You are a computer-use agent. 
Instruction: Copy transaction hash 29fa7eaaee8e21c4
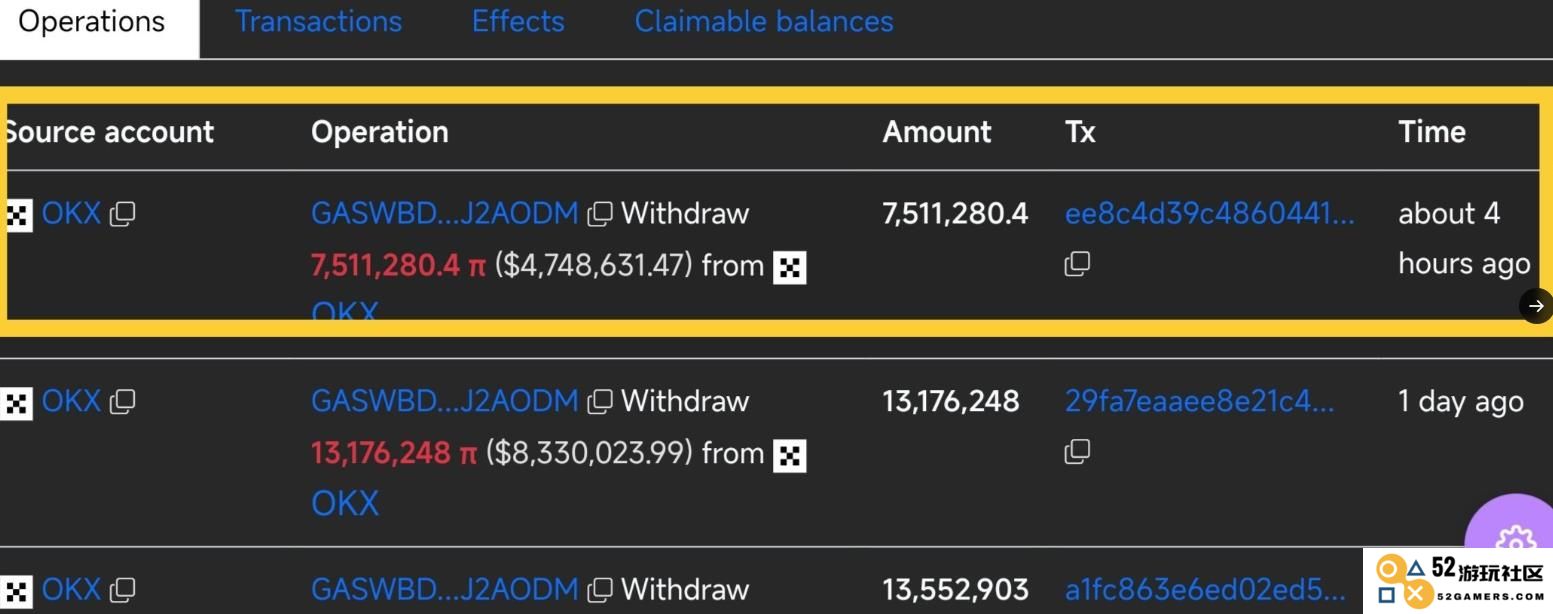[1077, 452]
